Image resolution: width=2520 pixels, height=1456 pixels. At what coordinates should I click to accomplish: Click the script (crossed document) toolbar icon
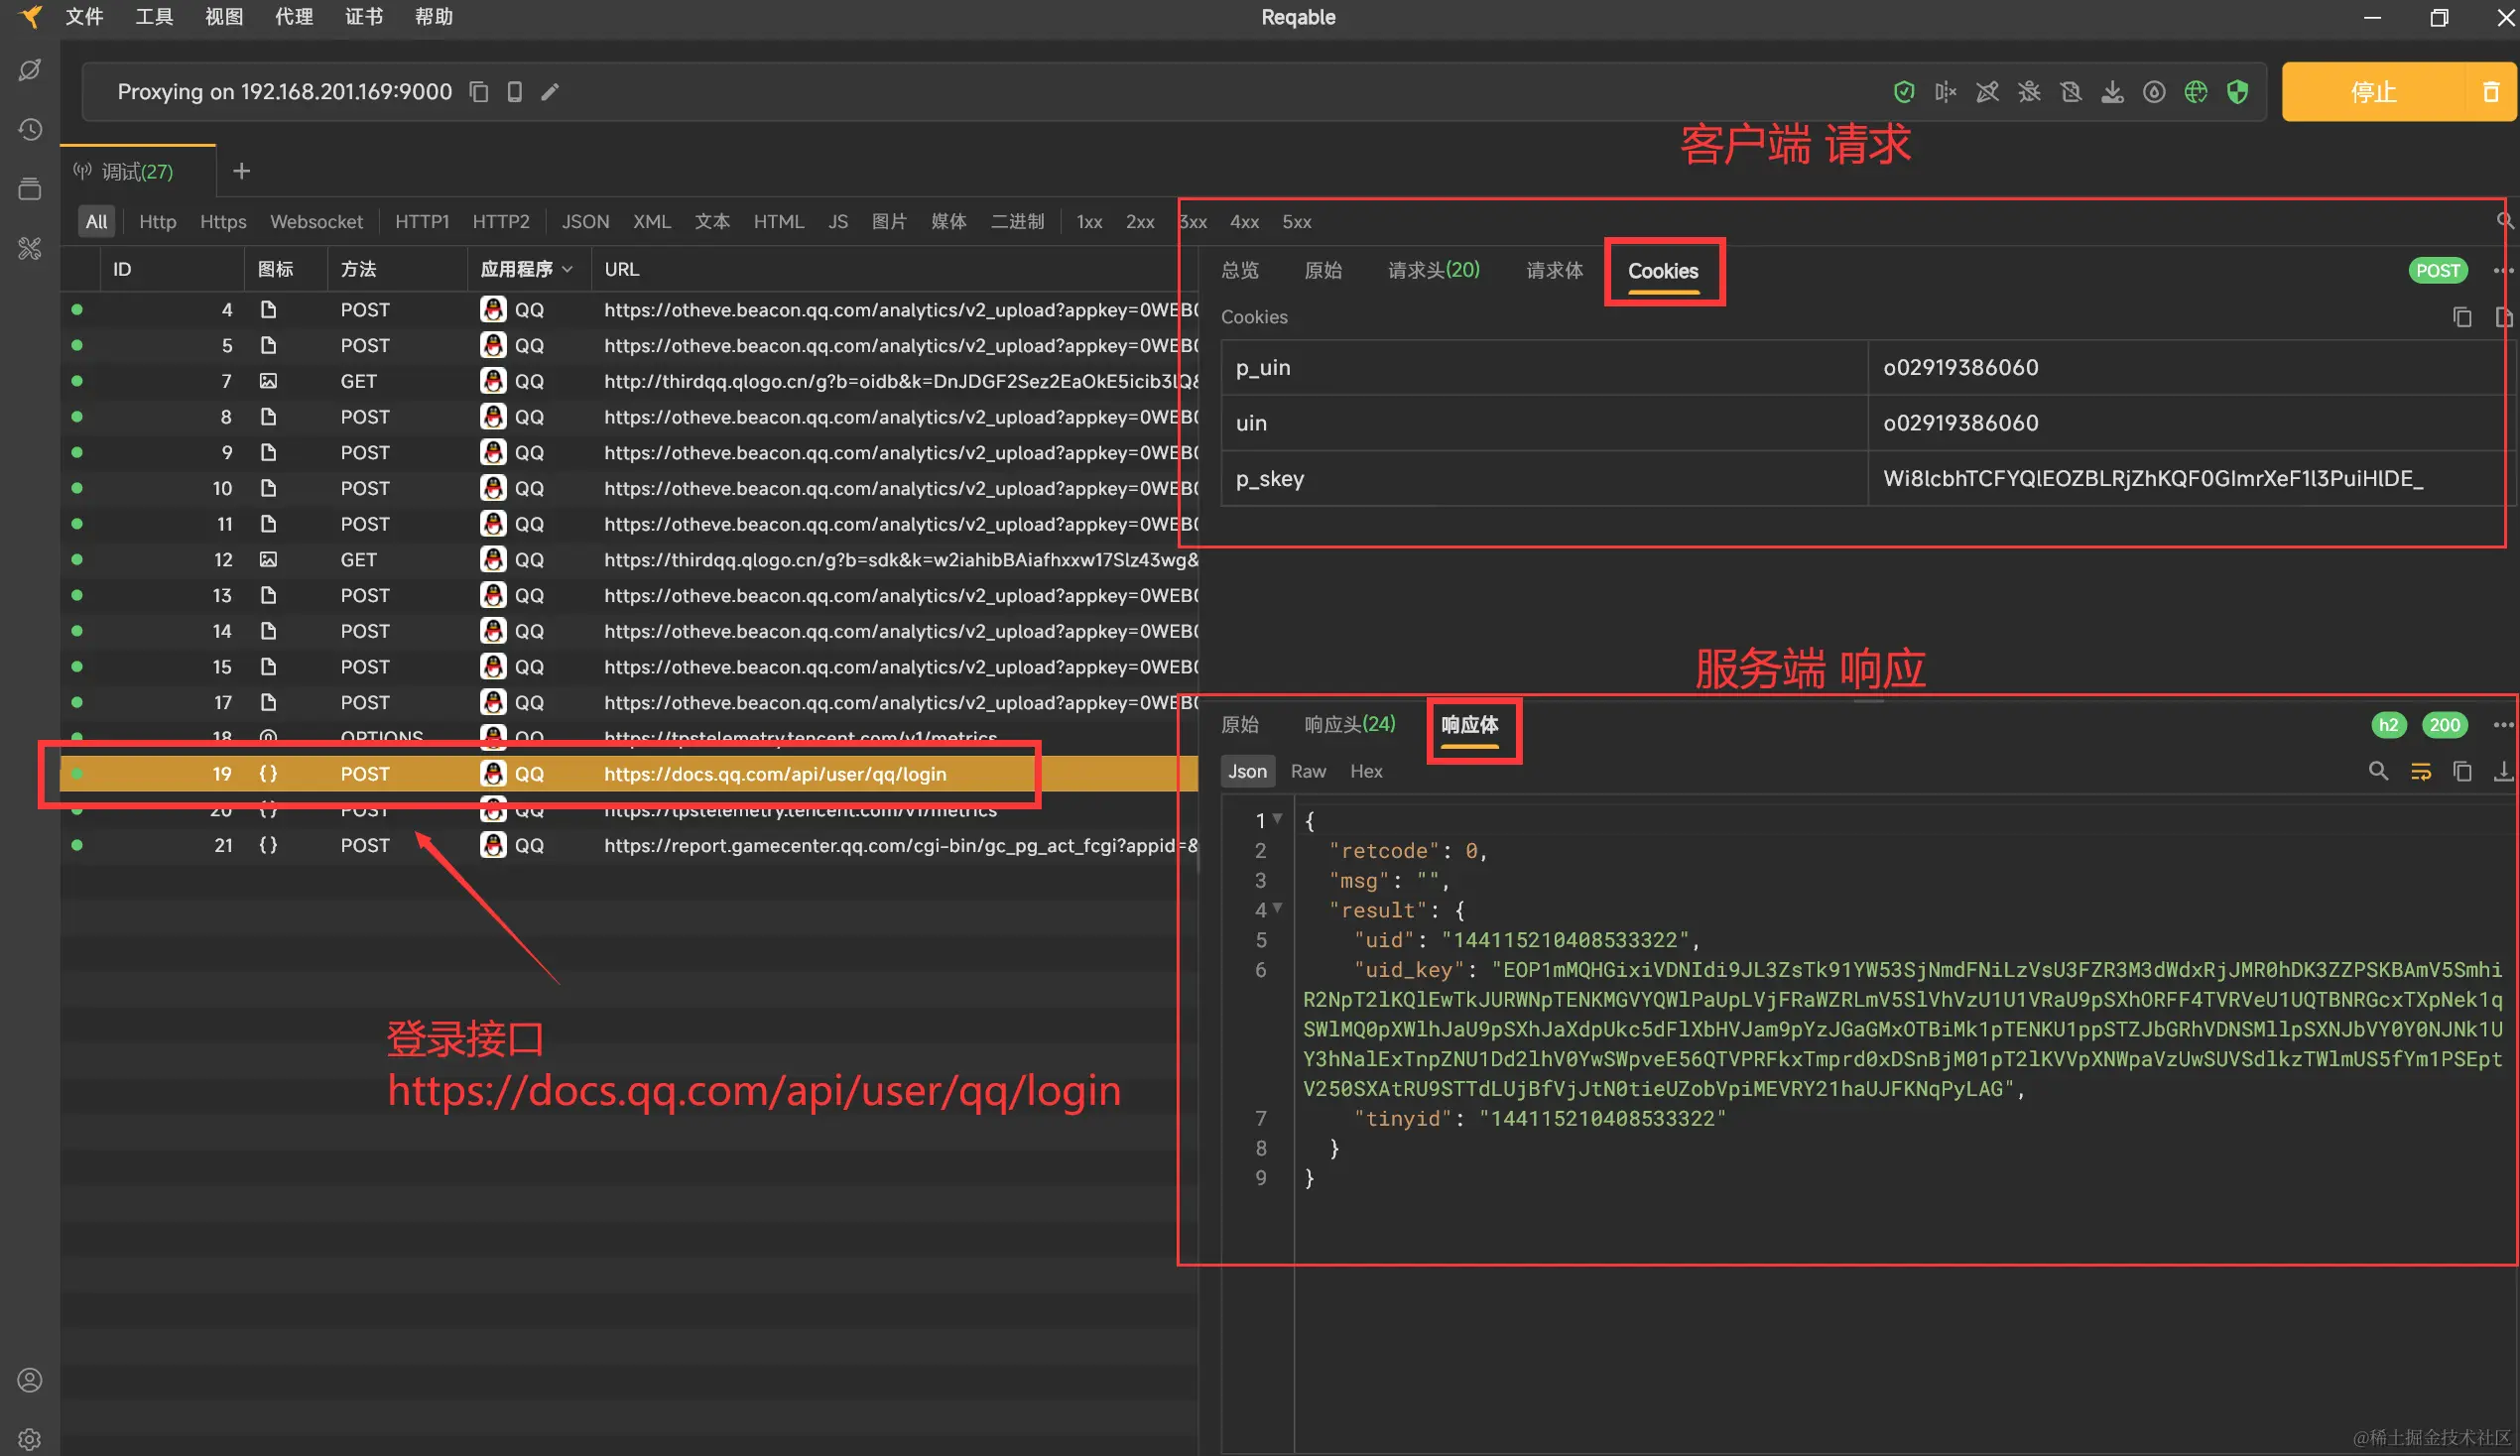[2071, 92]
